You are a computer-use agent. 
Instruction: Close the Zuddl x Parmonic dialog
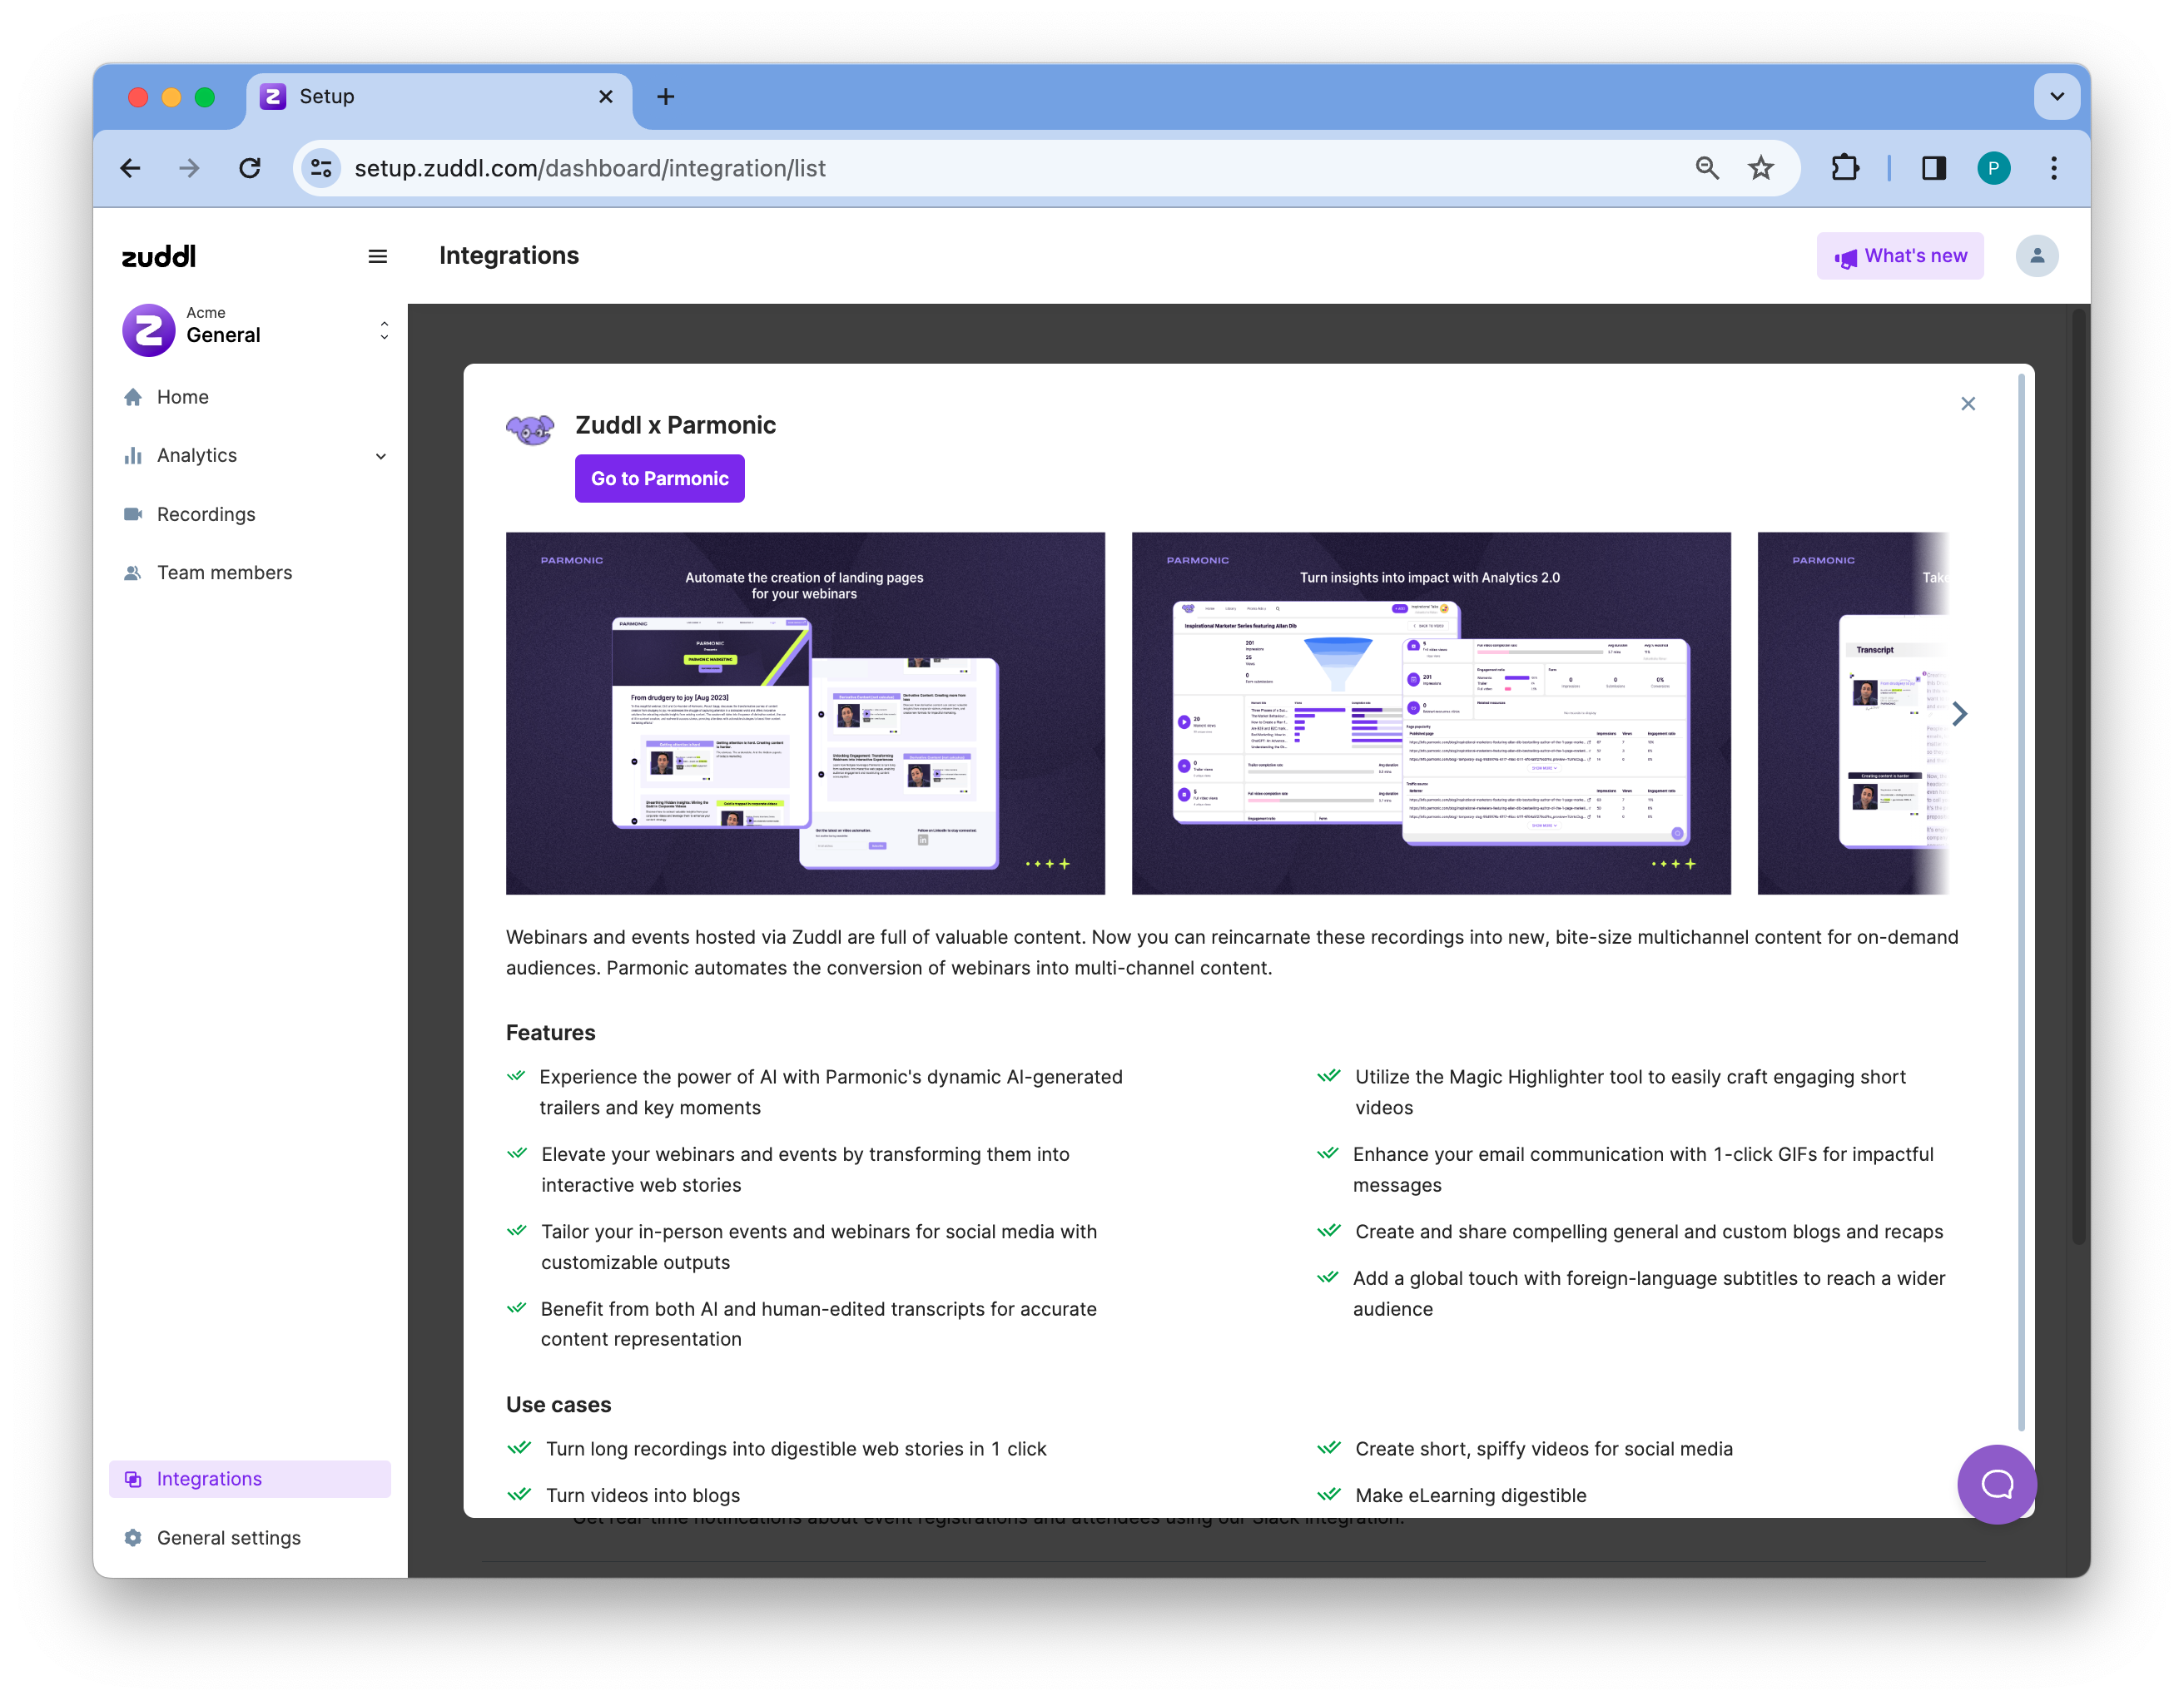coord(1968,404)
